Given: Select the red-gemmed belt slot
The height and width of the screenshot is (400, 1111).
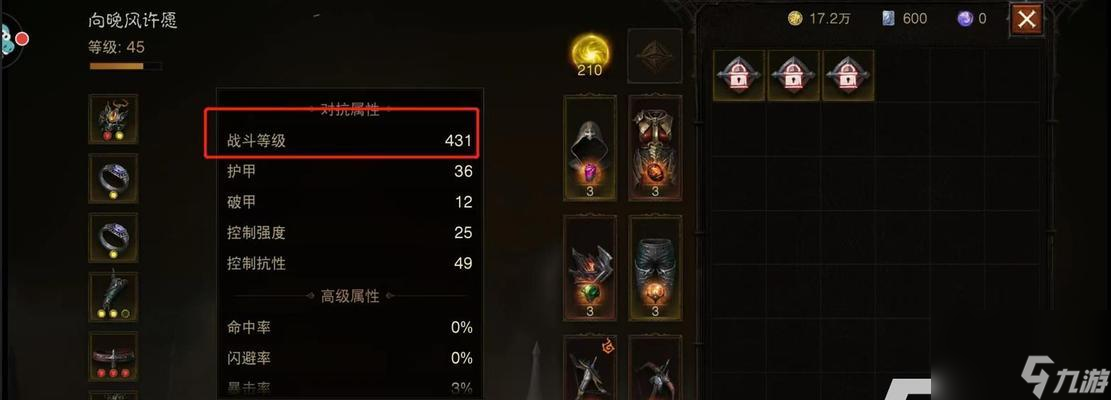Looking at the screenshot, I should pyautogui.click(x=113, y=356).
